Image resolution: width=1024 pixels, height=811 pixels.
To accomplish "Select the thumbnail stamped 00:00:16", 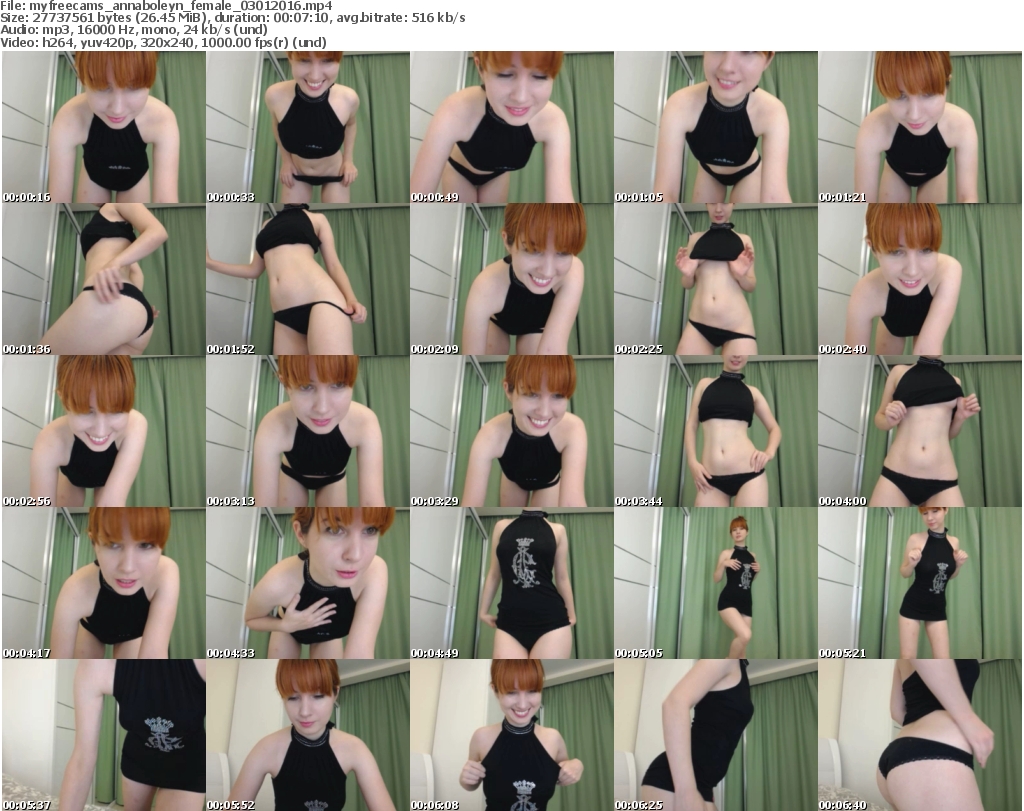I will point(104,127).
